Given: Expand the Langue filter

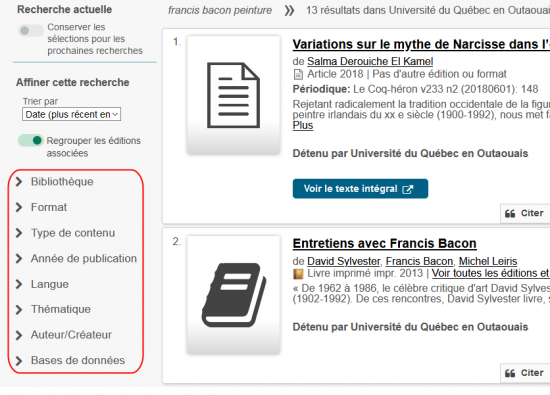Looking at the screenshot, I should point(42,284).
